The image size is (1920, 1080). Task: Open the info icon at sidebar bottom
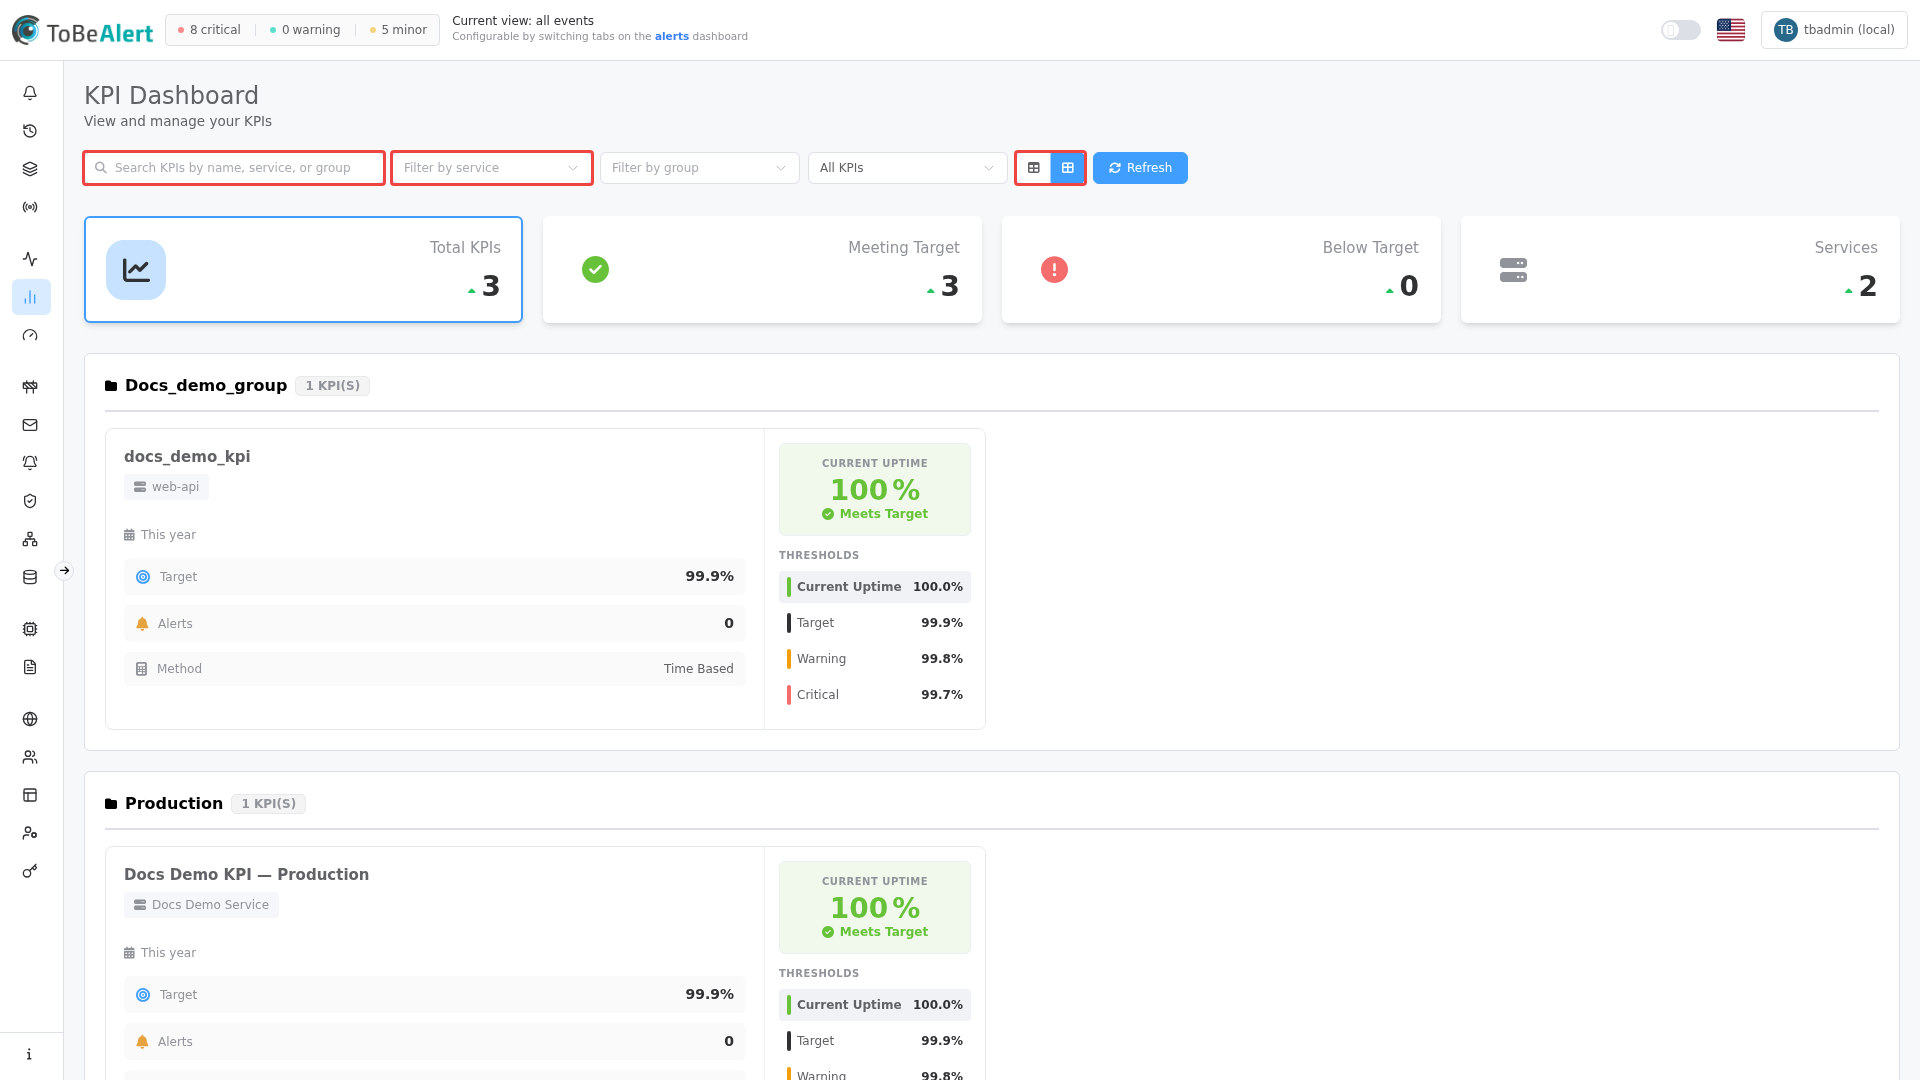pos(30,1054)
